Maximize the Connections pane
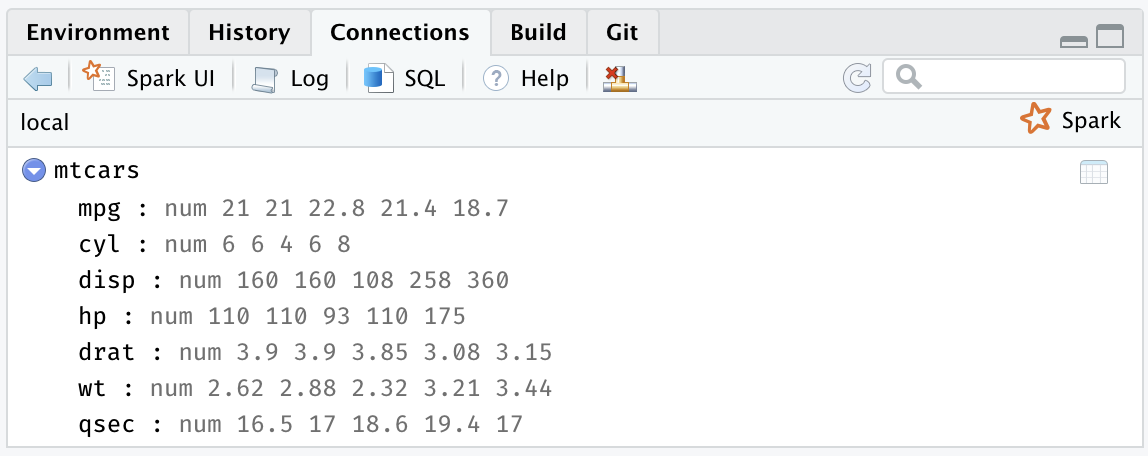This screenshot has height=456, width=1148. click(x=1110, y=36)
